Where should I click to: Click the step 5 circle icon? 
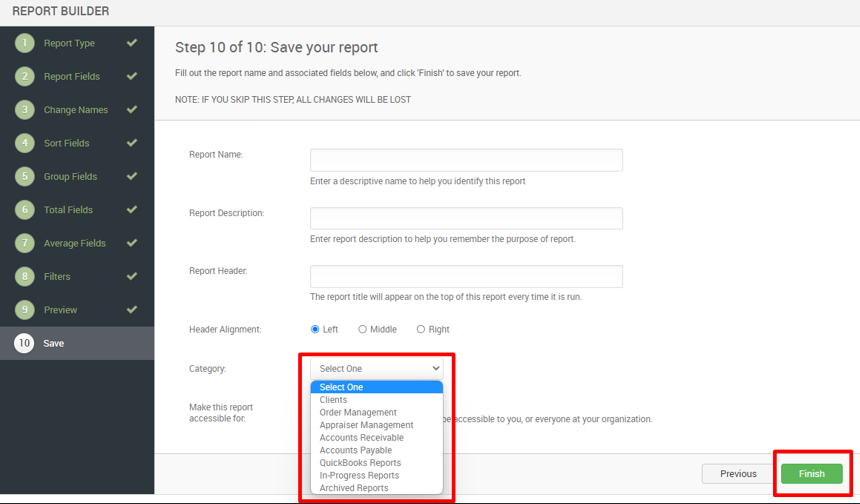pos(25,177)
